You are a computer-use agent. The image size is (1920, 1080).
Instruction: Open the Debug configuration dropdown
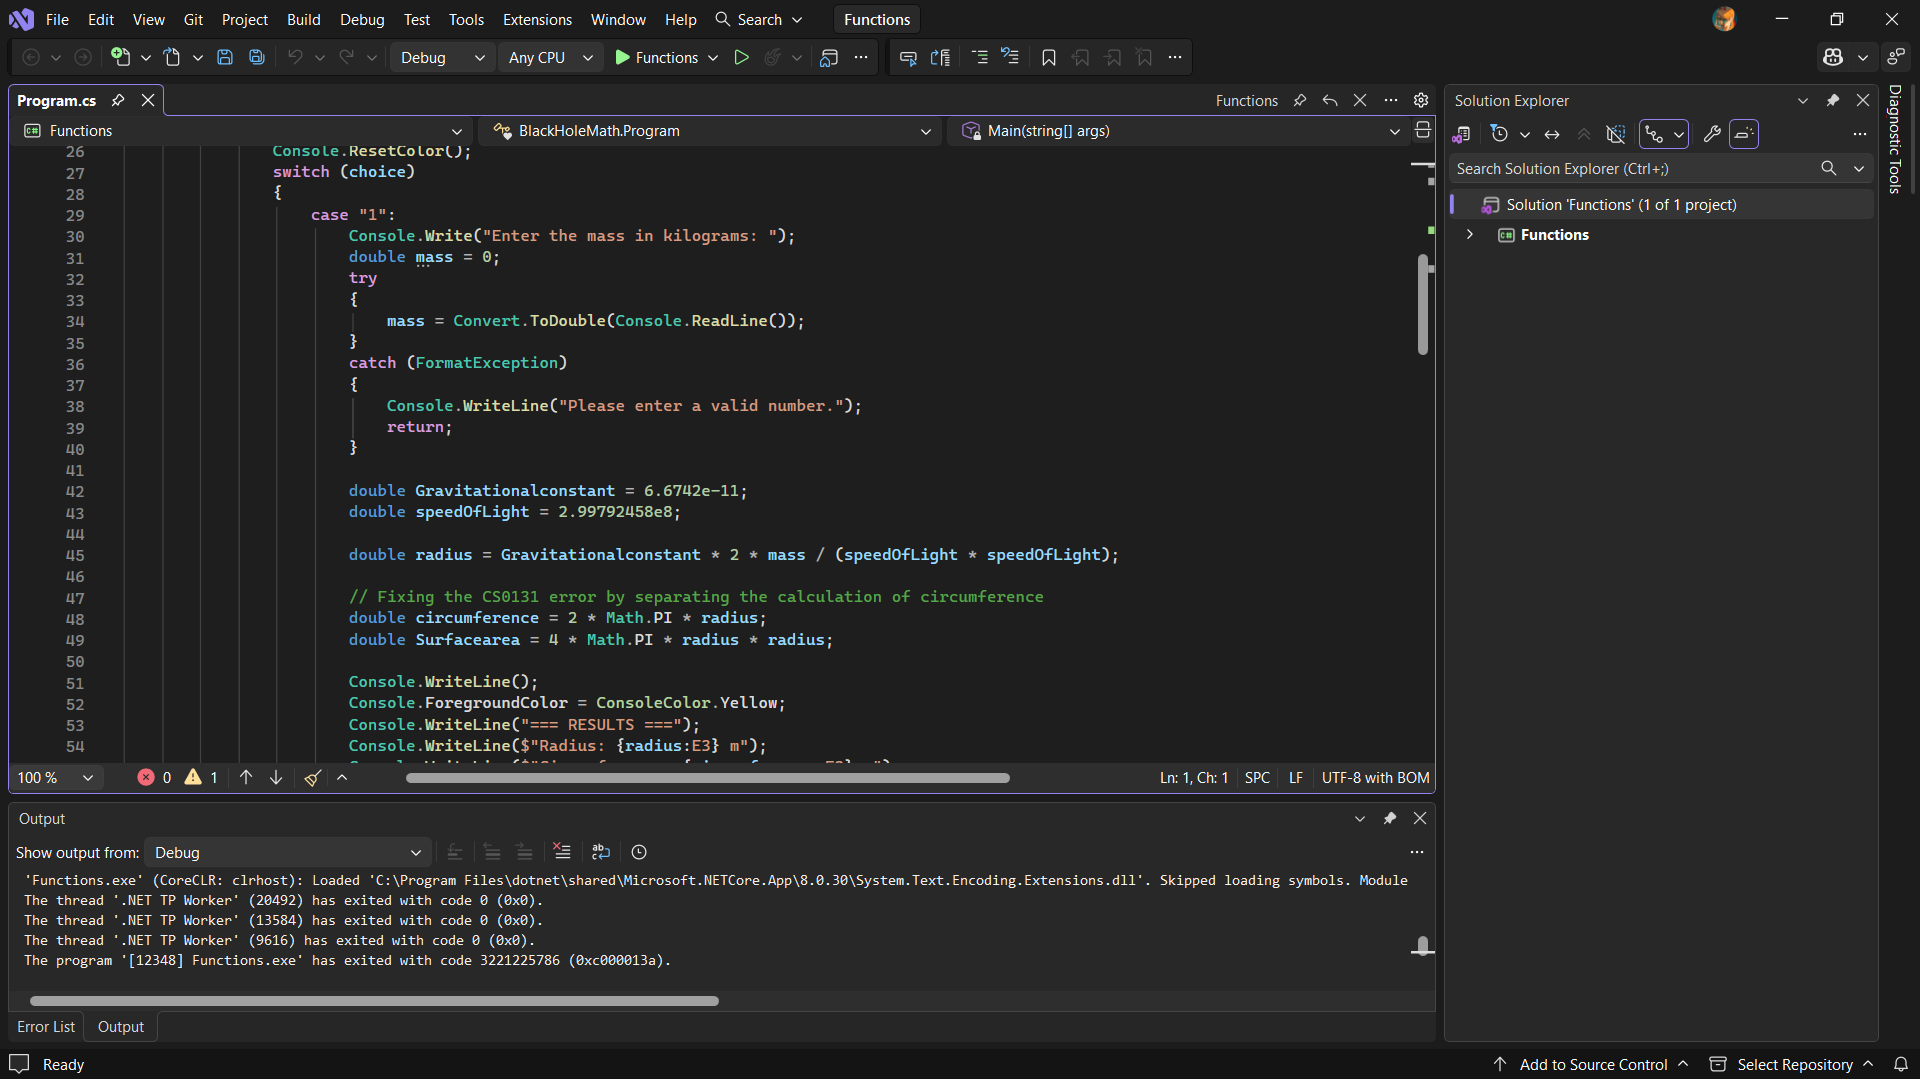pyautogui.click(x=442, y=58)
